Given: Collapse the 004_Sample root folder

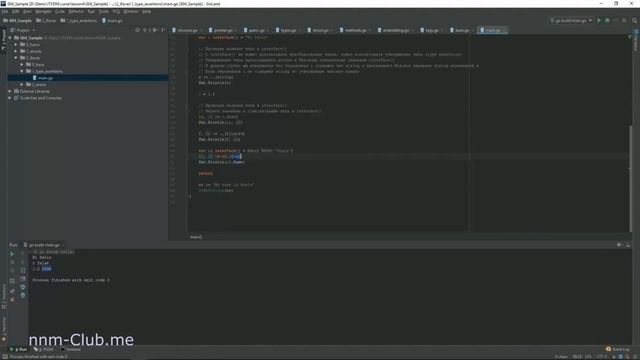Looking at the screenshot, I should (10, 38).
